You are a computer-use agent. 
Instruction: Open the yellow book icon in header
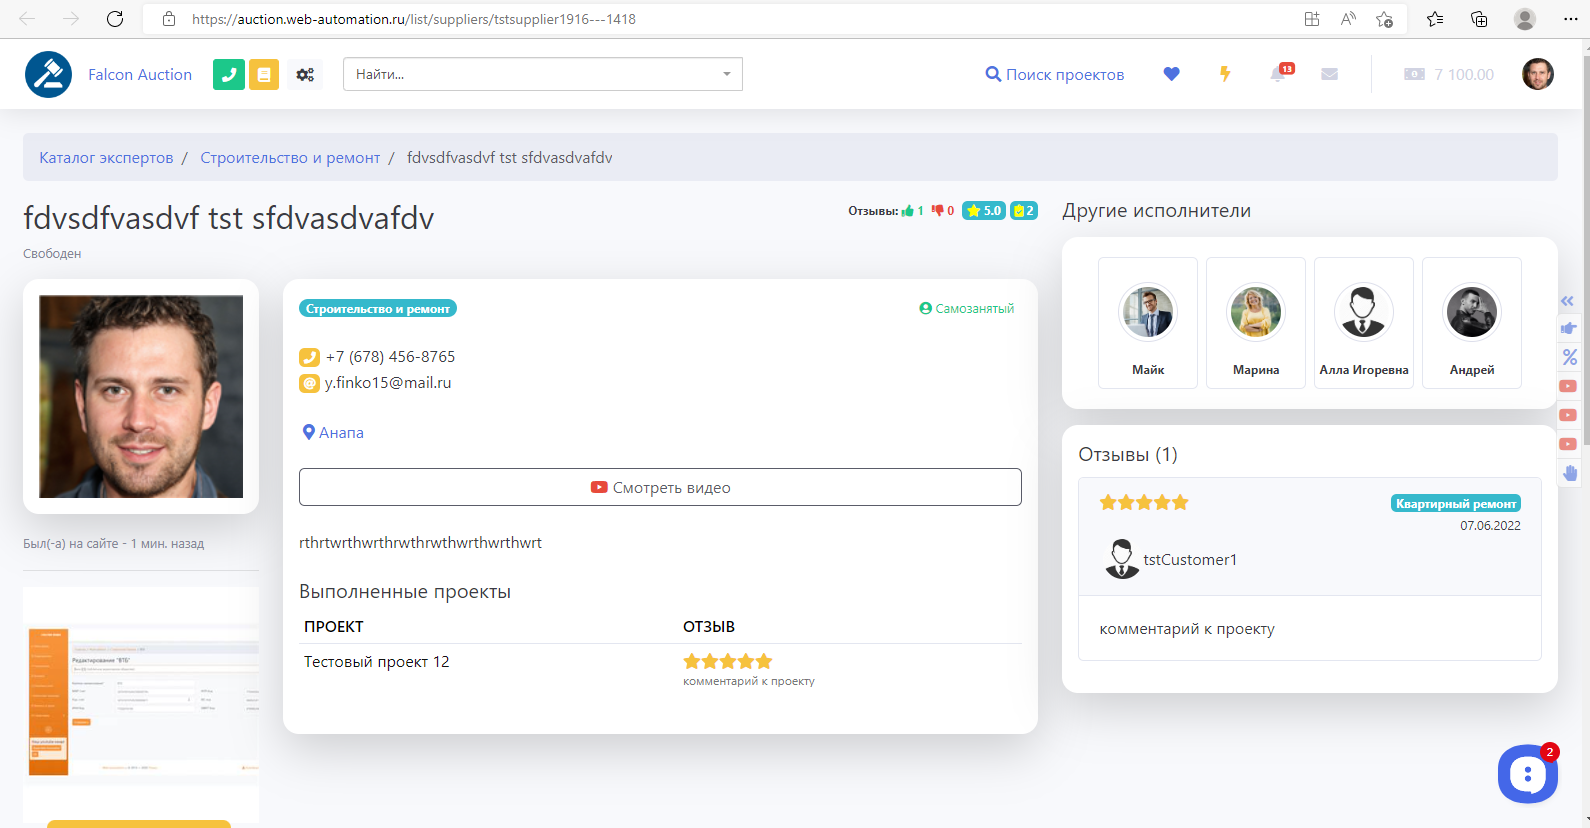tap(264, 74)
